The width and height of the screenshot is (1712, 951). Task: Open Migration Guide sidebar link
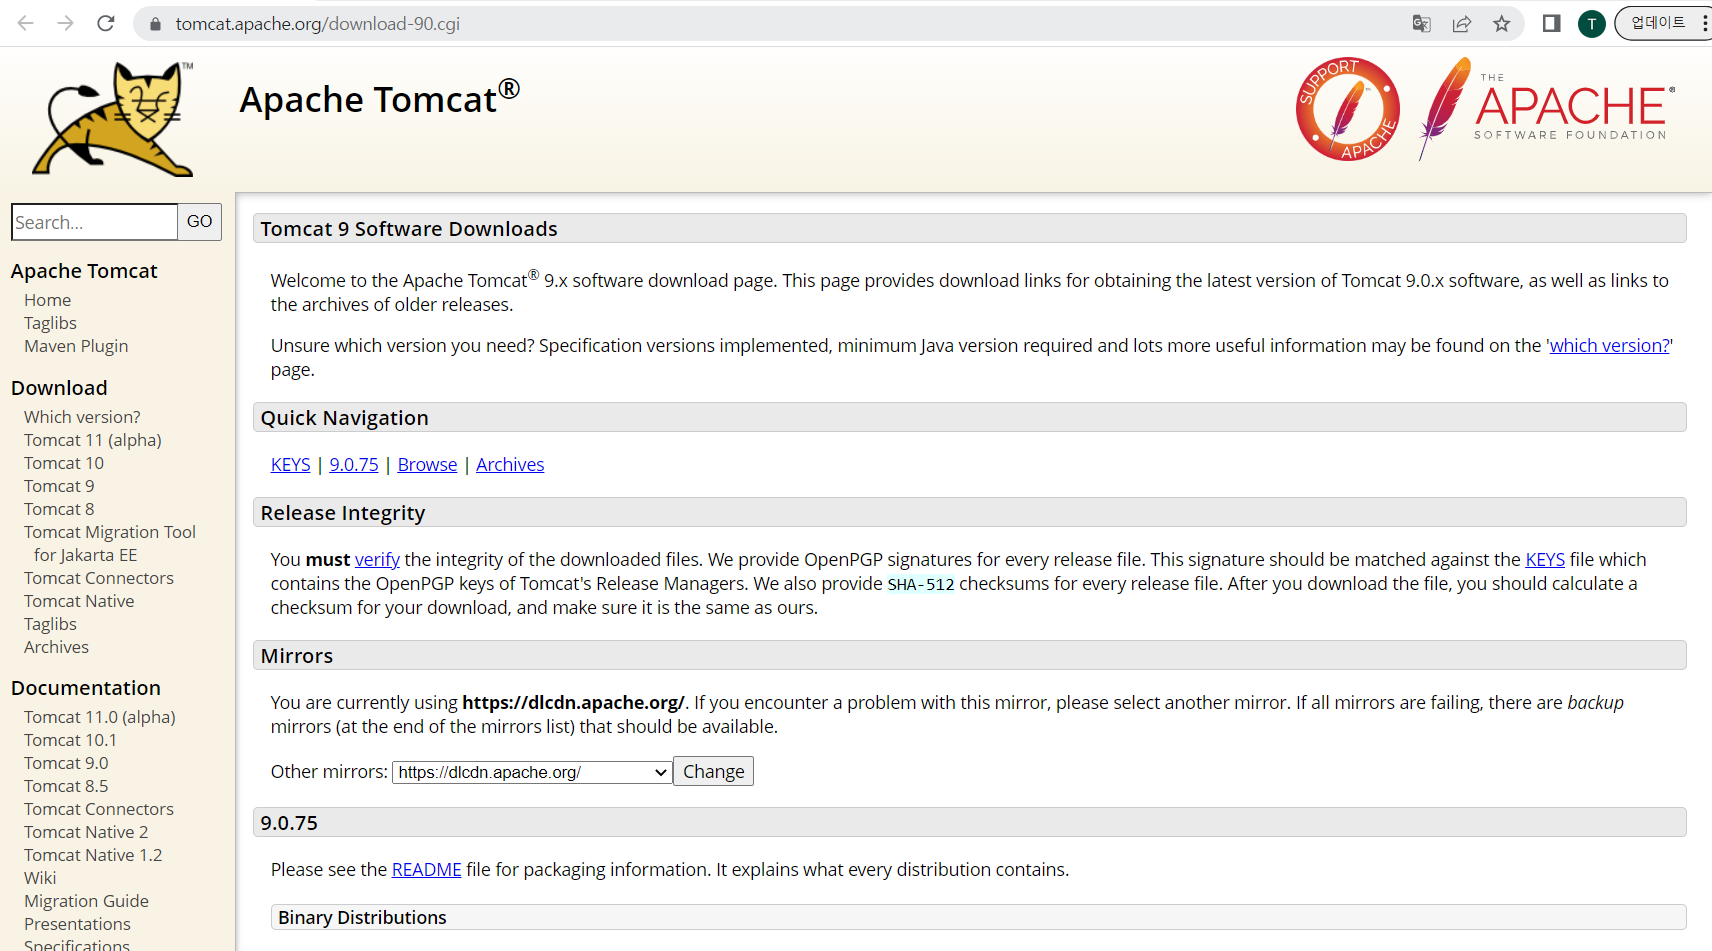coord(86,901)
